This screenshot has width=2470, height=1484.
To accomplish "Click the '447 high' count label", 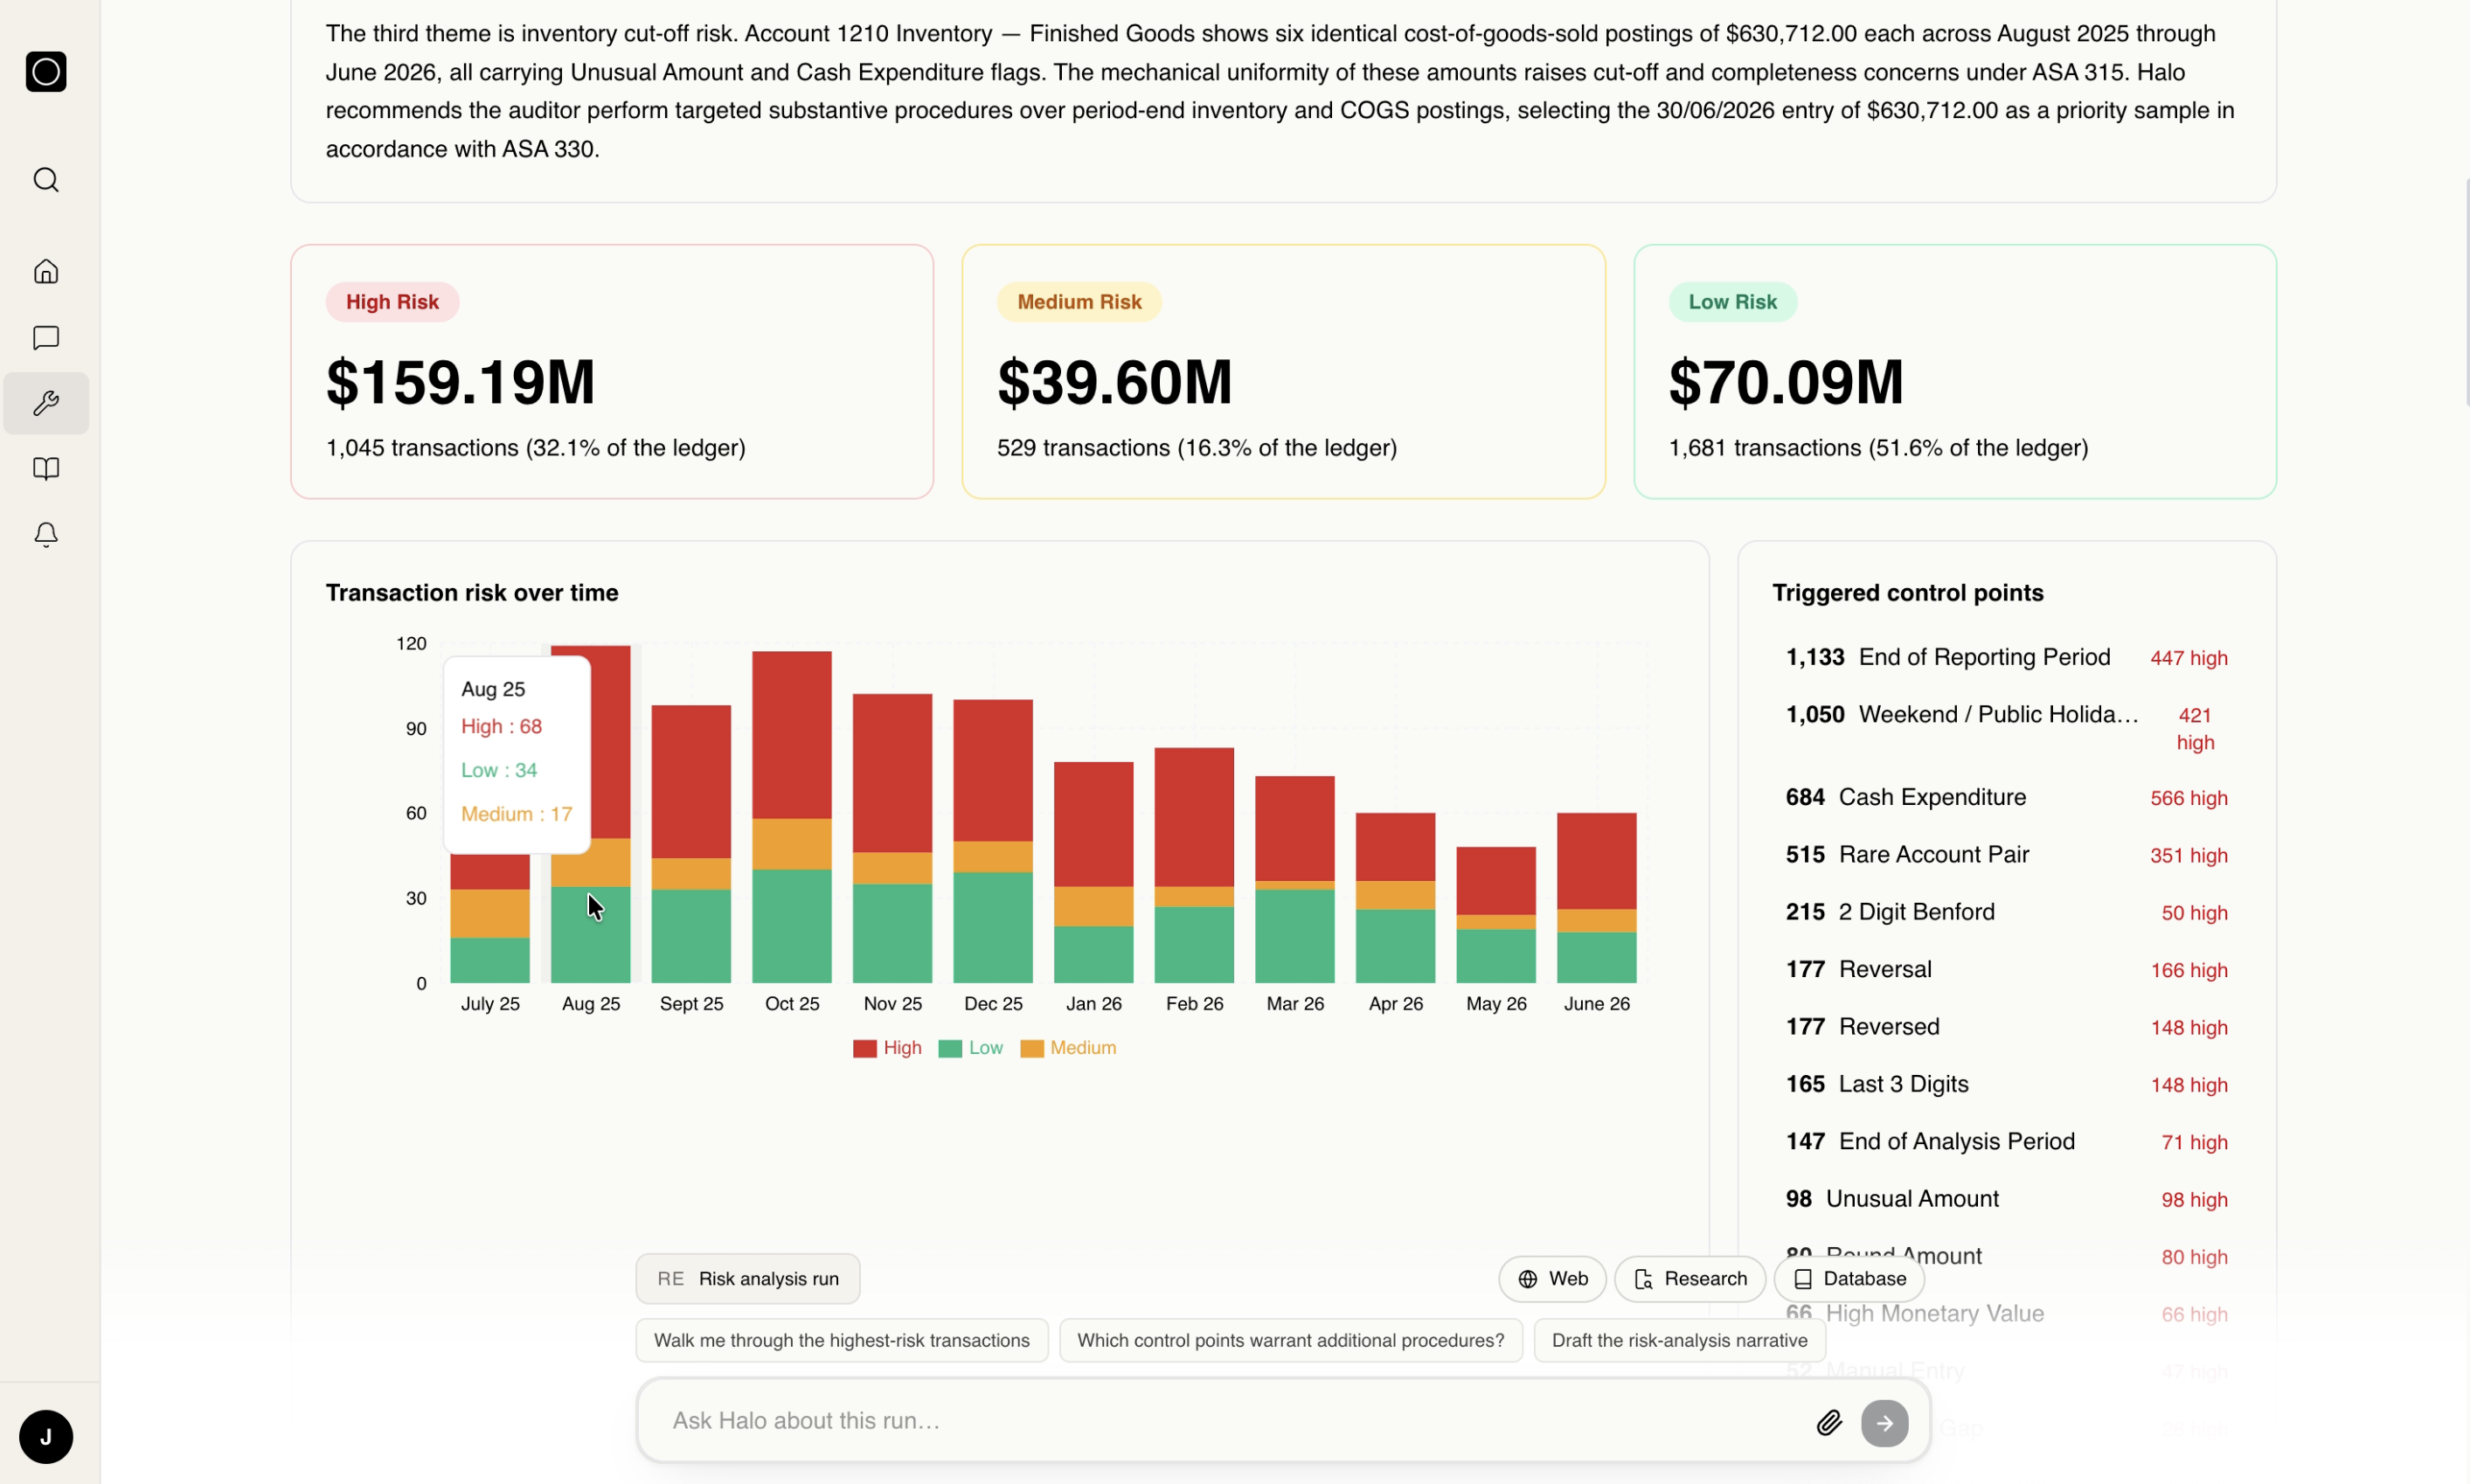I will pyautogui.click(x=2189, y=659).
